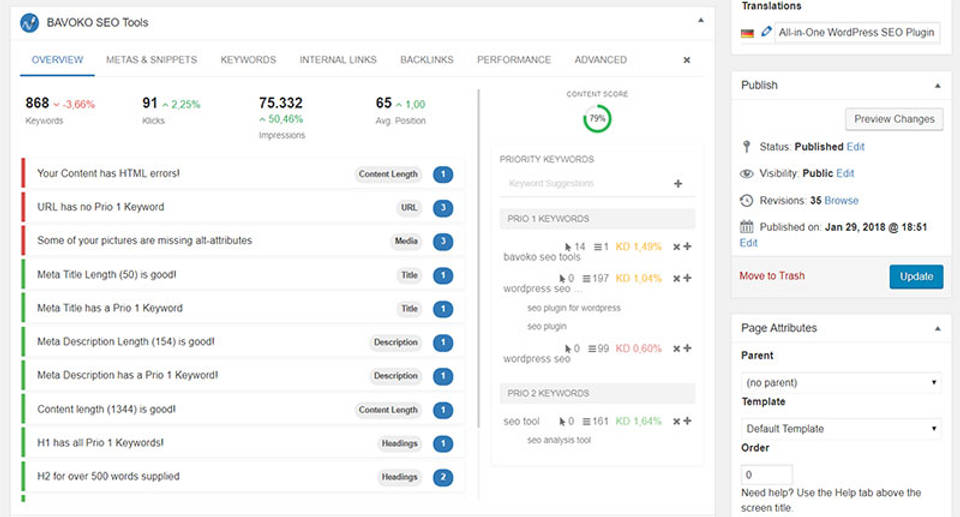The height and width of the screenshot is (517, 960).
Task: Click the pencil icon next to translation field
Action: coord(766,32)
